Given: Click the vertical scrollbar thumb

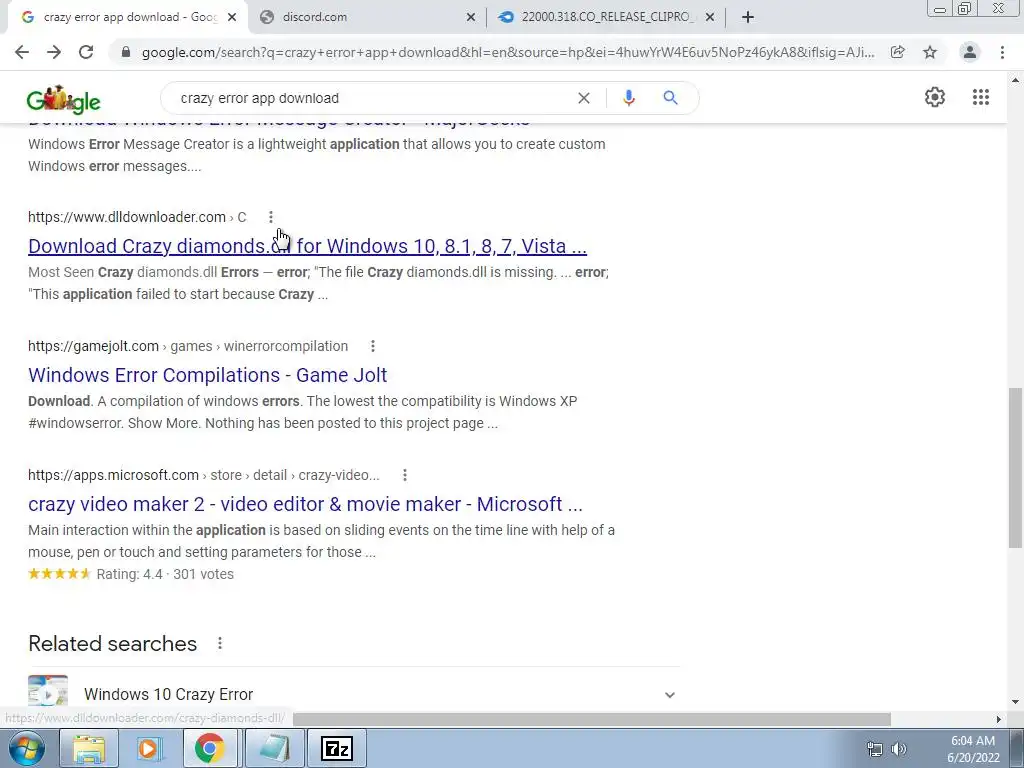Looking at the screenshot, I should coord(1015,468).
